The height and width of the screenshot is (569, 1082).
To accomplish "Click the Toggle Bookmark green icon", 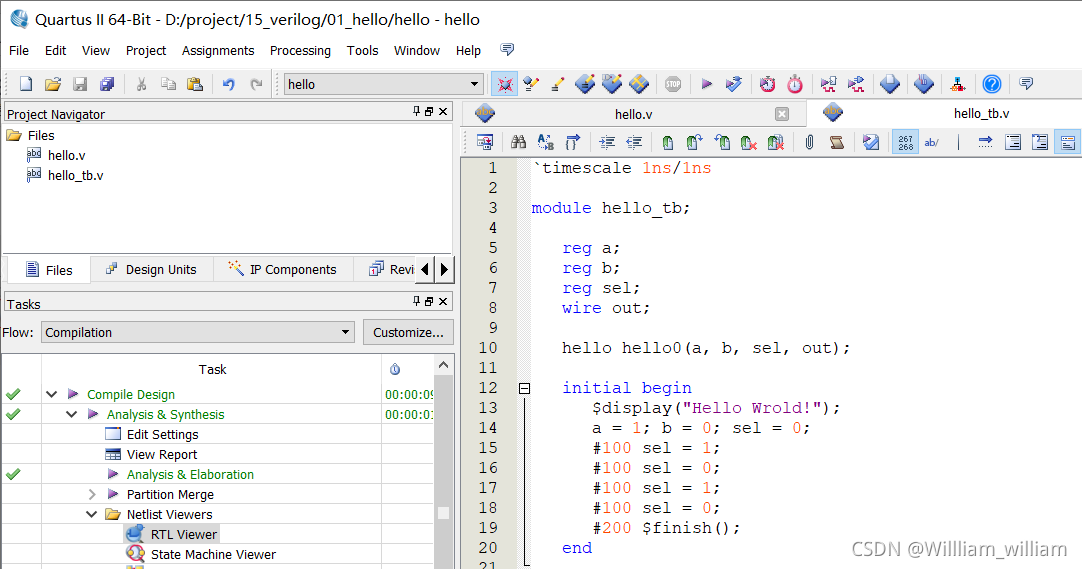I will [x=667, y=142].
